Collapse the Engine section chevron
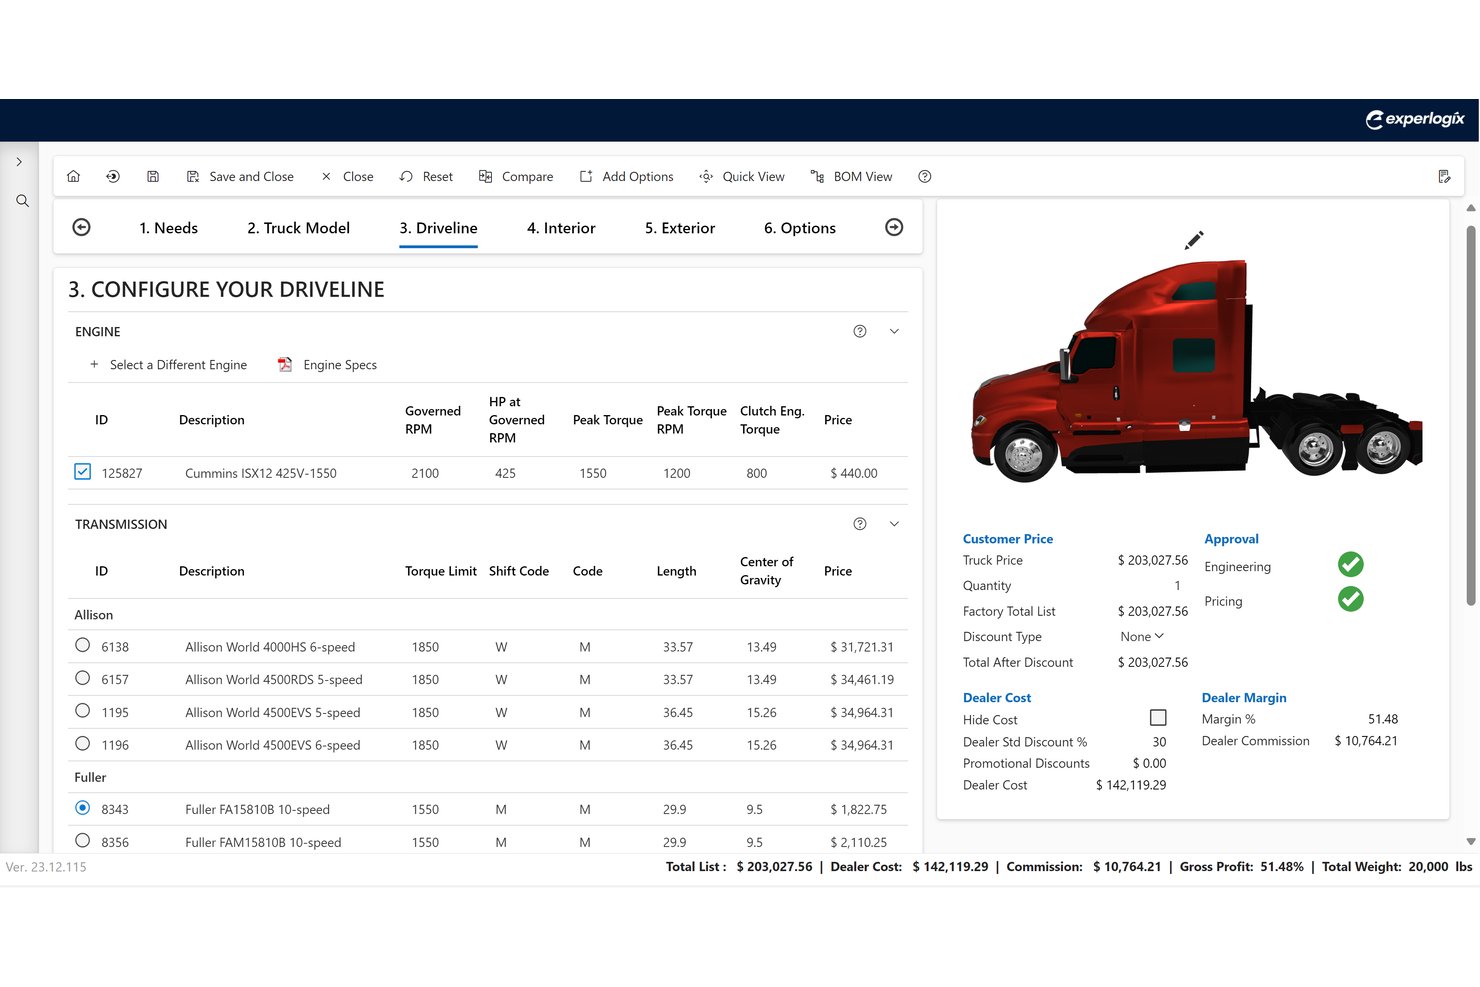Viewport: 1480px width, 987px height. click(894, 332)
